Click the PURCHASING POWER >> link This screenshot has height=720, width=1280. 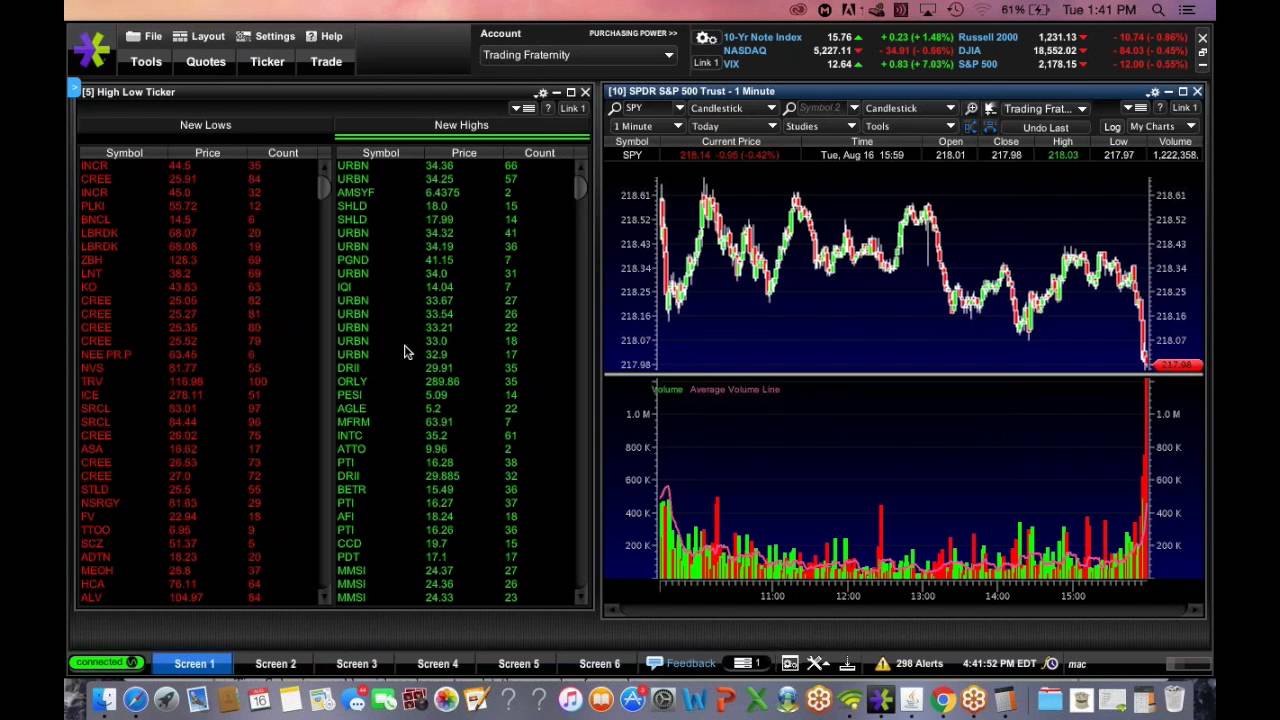point(633,33)
